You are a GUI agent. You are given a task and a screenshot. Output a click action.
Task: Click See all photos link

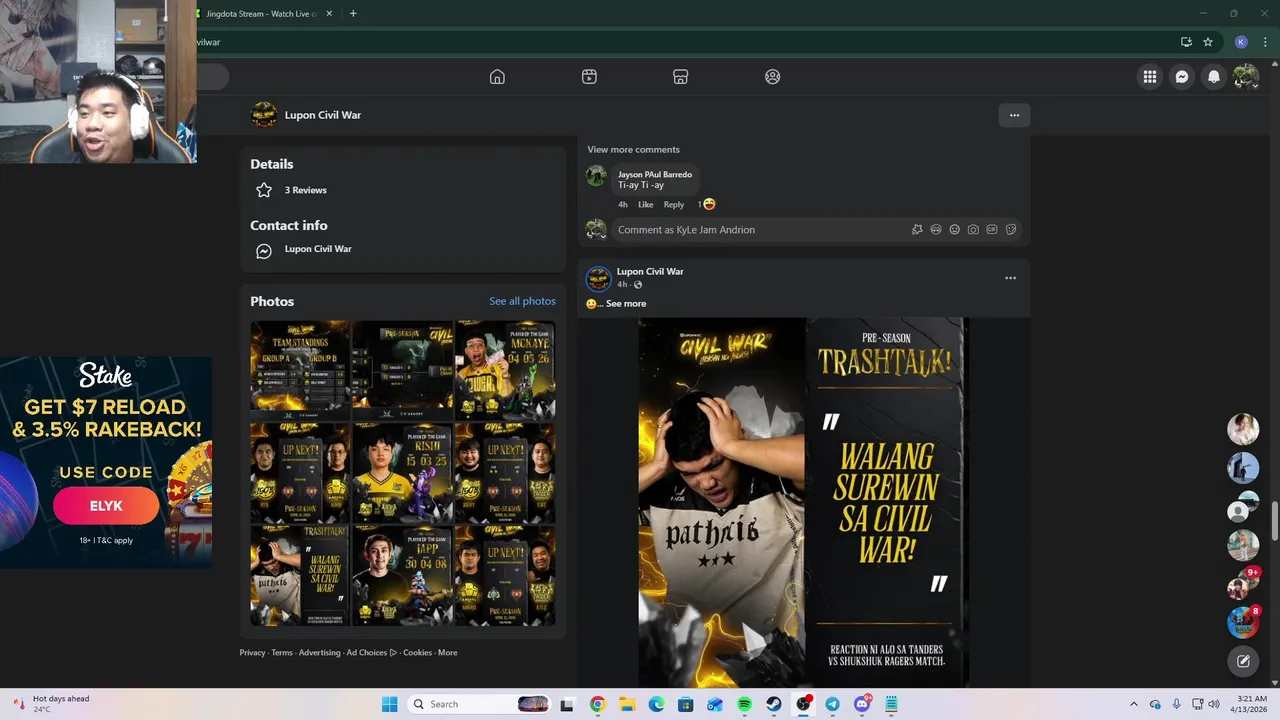tap(522, 301)
